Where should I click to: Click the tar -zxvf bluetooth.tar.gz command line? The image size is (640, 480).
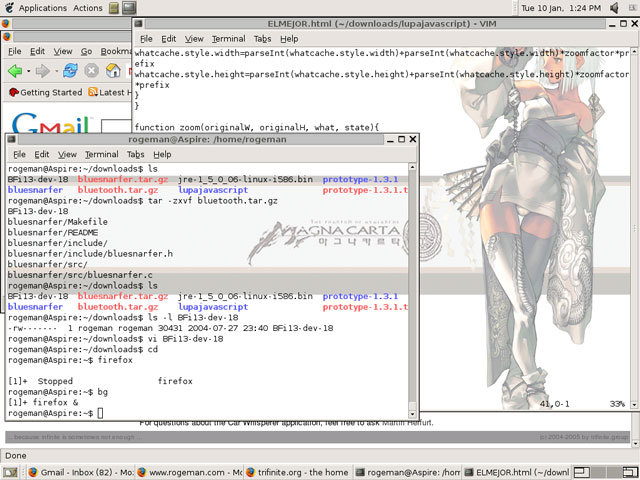[x=143, y=200]
